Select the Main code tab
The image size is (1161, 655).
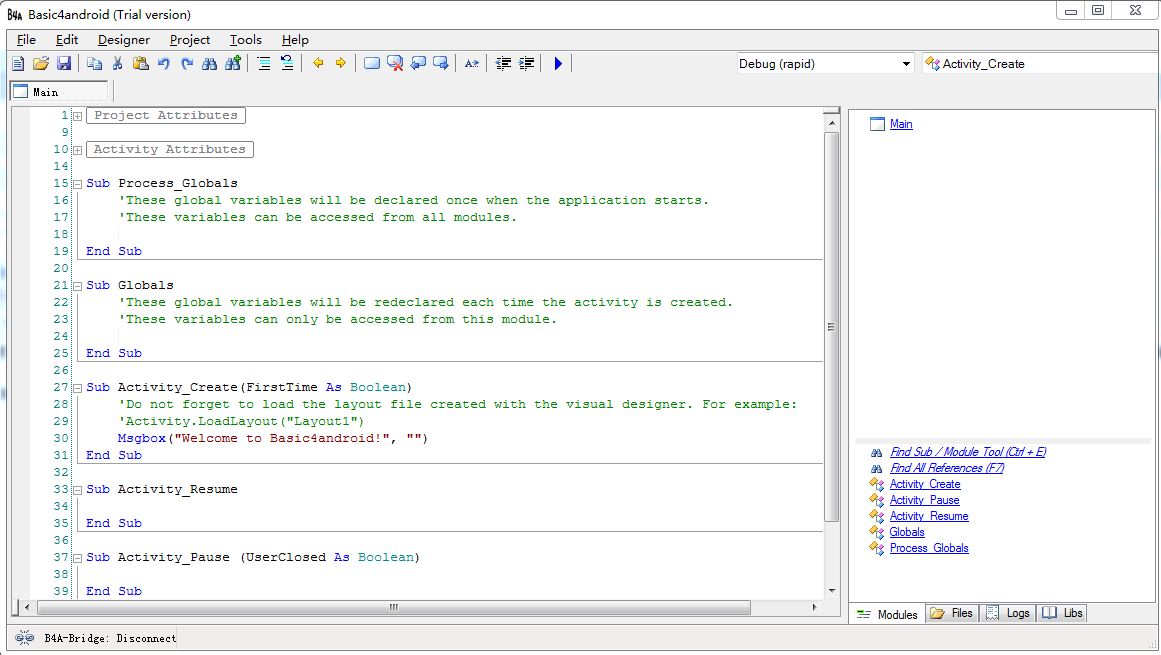(59, 92)
